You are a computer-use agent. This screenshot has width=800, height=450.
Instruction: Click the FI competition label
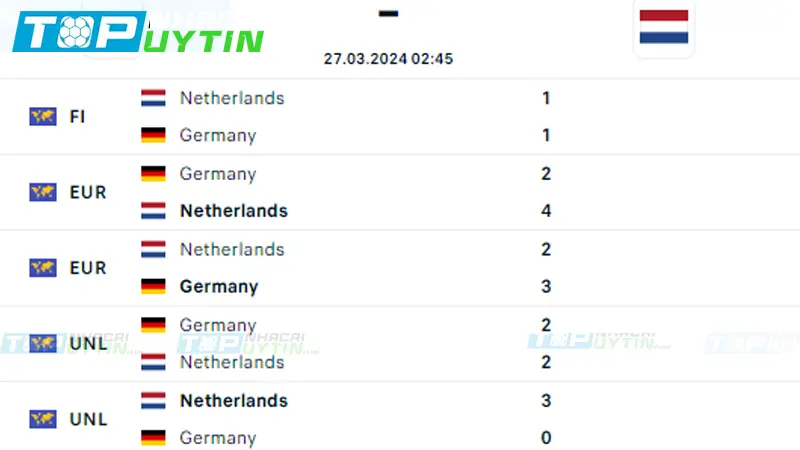(x=77, y=116)
